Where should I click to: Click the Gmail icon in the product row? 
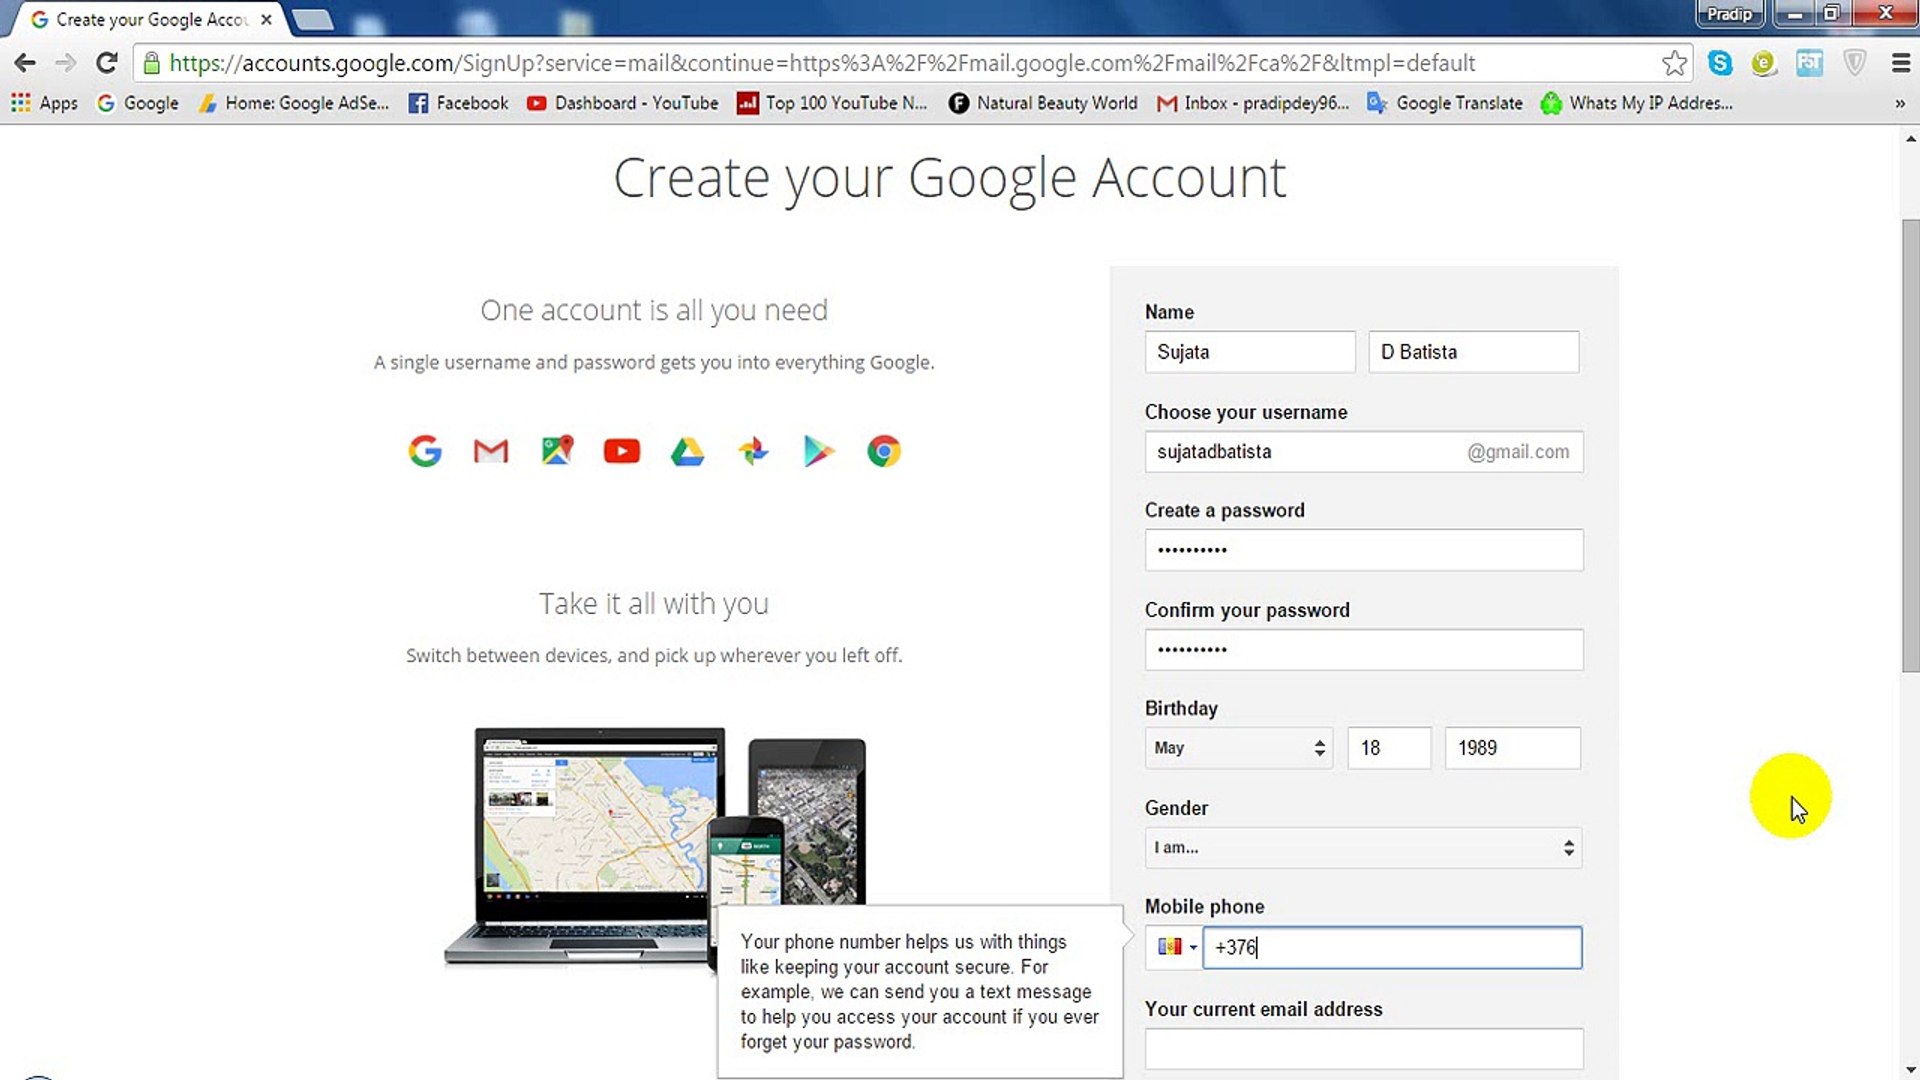pos(490,451)
